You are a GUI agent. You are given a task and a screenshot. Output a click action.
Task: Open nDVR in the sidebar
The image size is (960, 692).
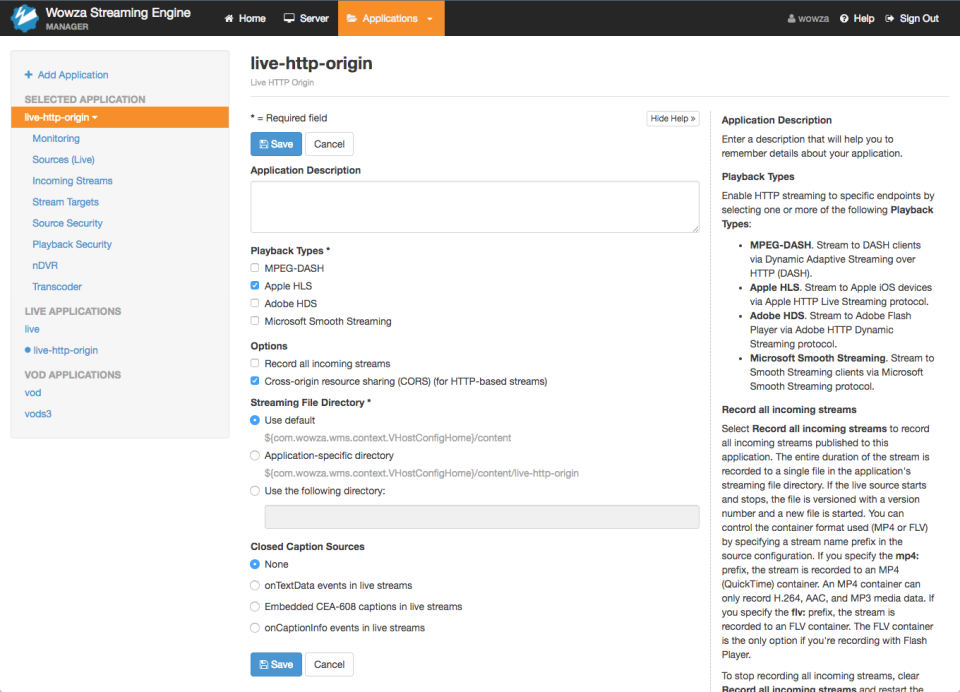[x=45, y=265]
